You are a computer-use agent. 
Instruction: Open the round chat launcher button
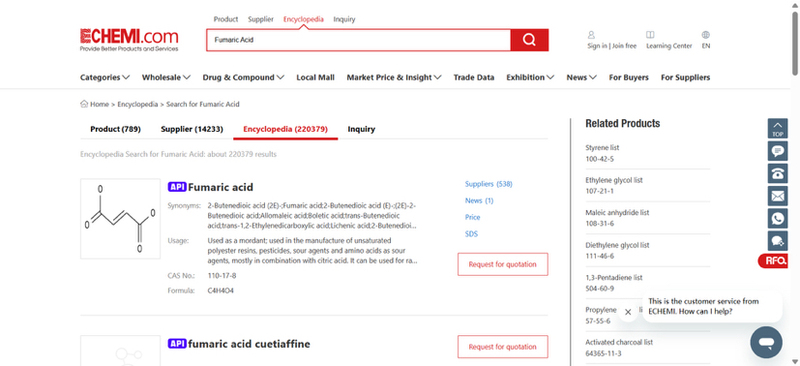(x=766, y=343)
